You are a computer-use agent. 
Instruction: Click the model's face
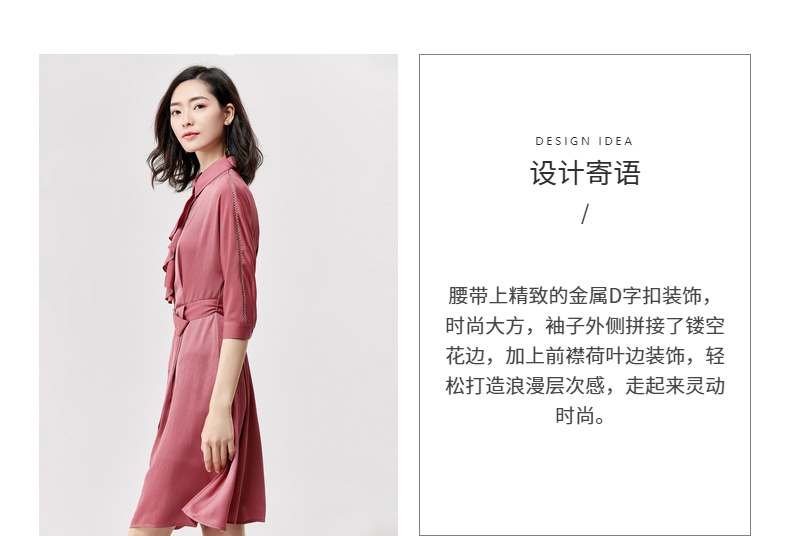pos(189,121)
